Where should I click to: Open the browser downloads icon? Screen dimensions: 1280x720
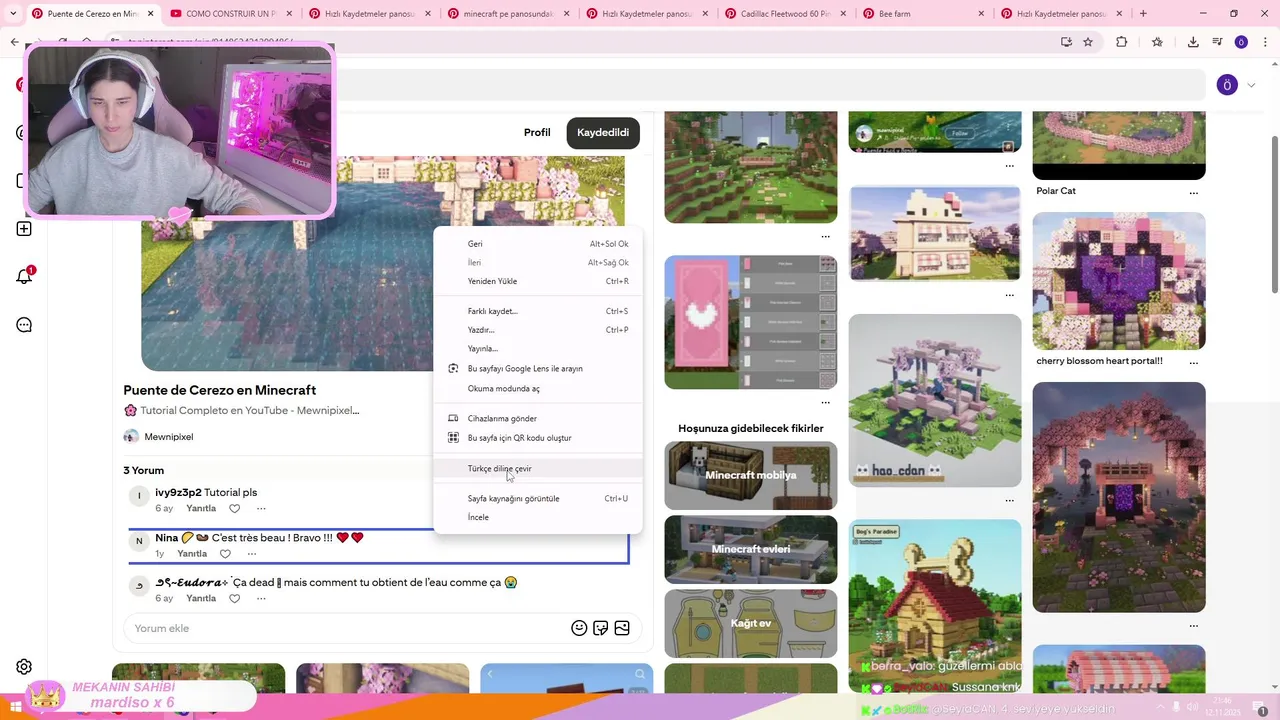(x=1193, y=42)
